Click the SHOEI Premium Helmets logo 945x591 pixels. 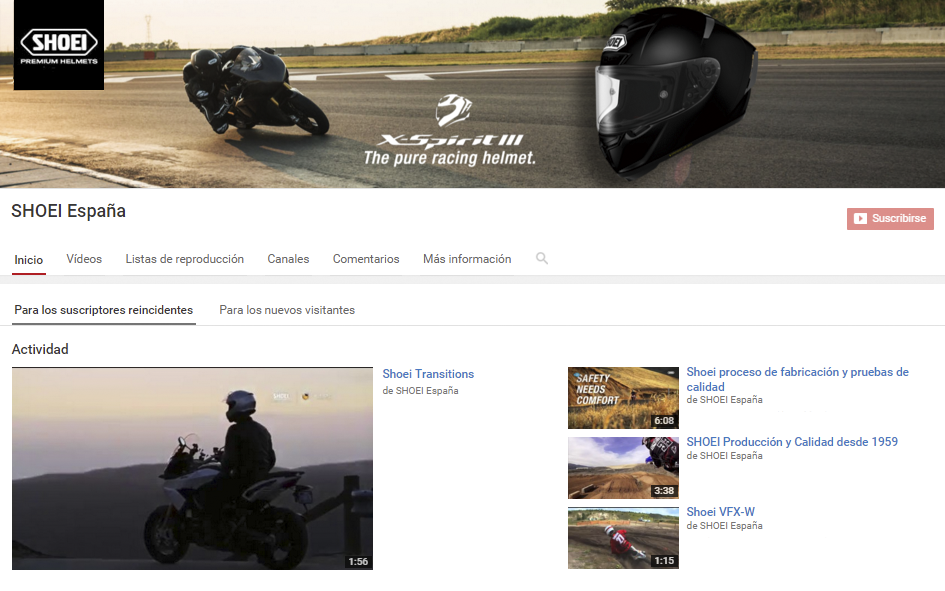pyautogui.click(x=58, y=45)
